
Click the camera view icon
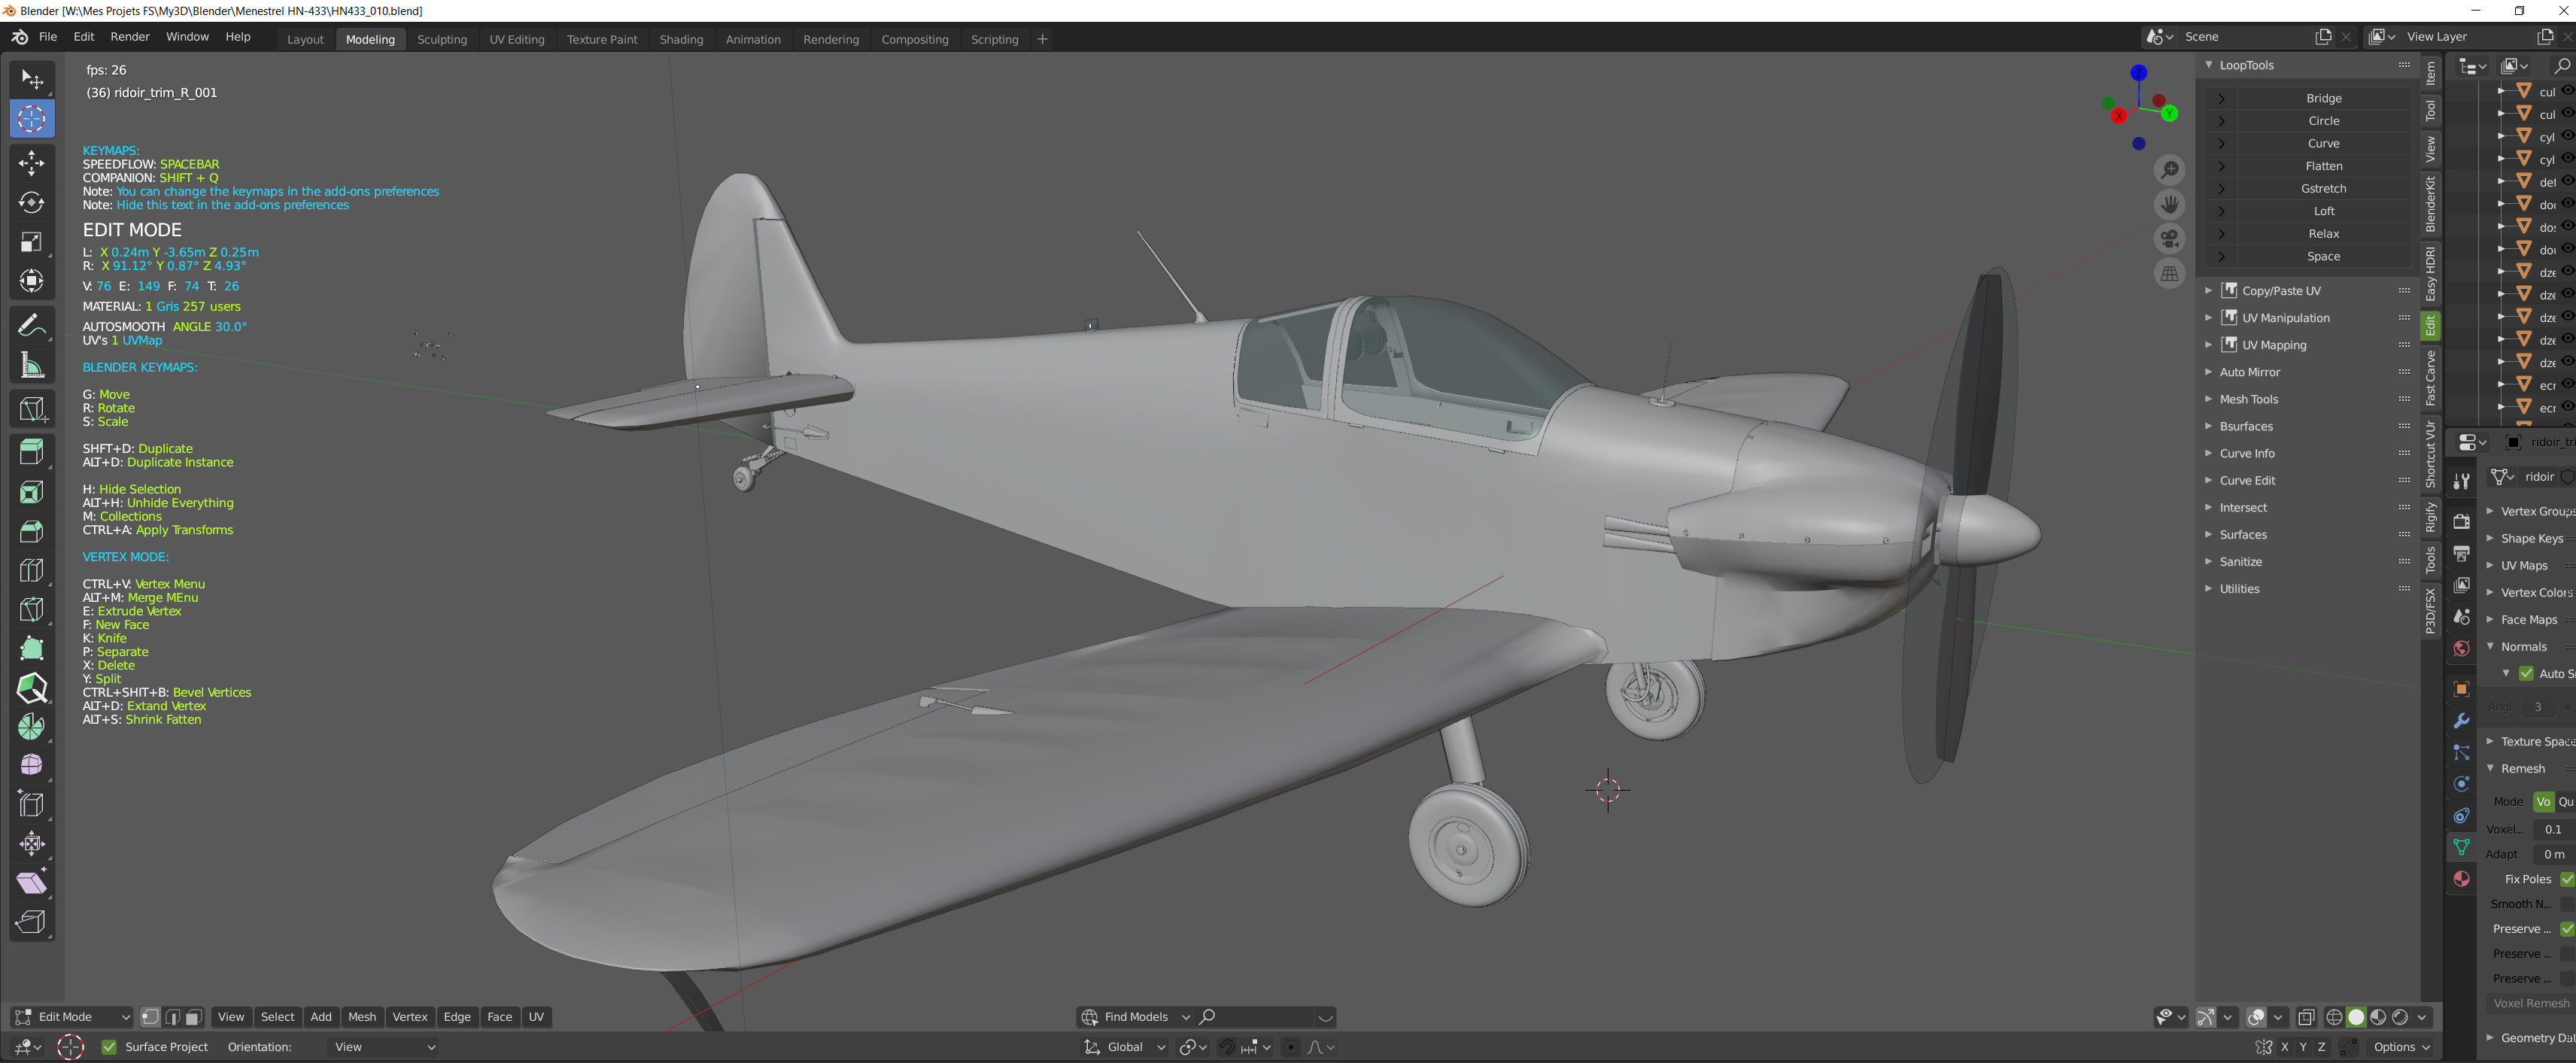[x=2169, y=239]
